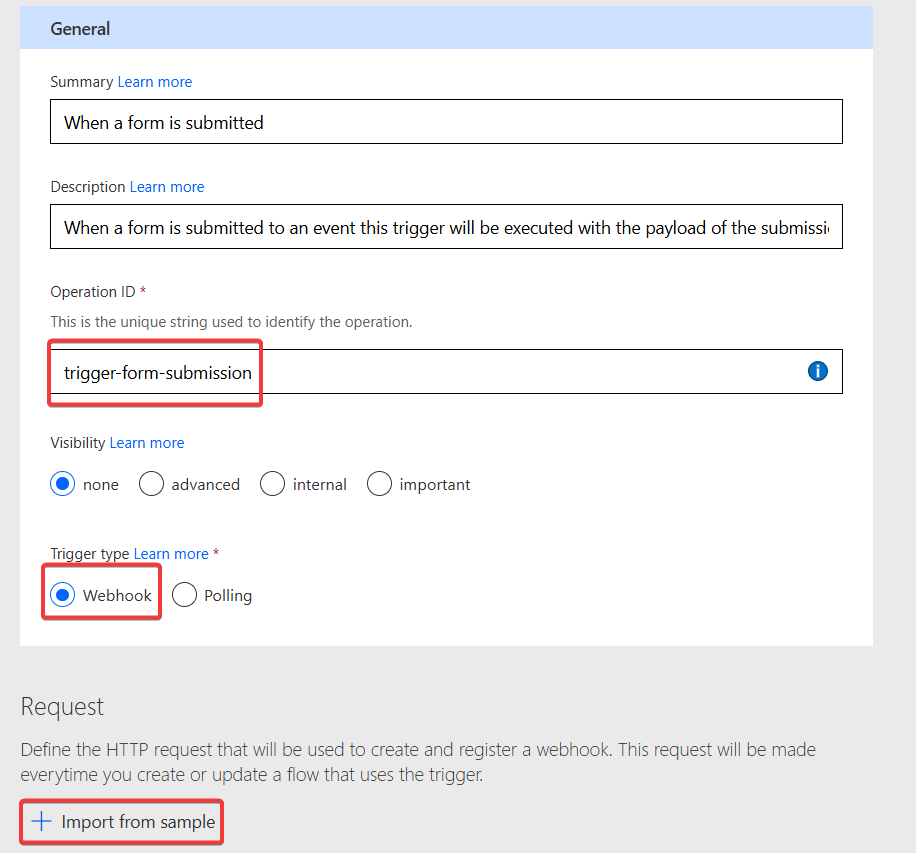Click the plus icon on Import from sample

tap(40, 821)
